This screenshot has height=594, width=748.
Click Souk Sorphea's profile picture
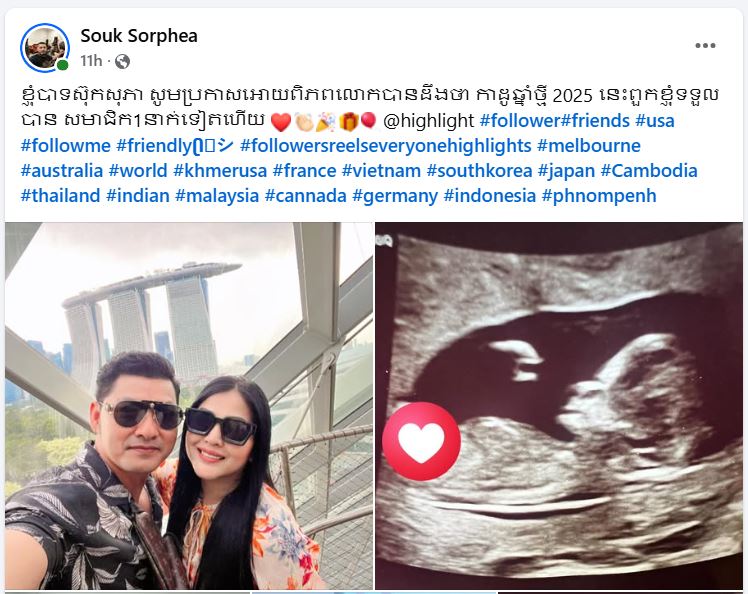tap(45, 48)
